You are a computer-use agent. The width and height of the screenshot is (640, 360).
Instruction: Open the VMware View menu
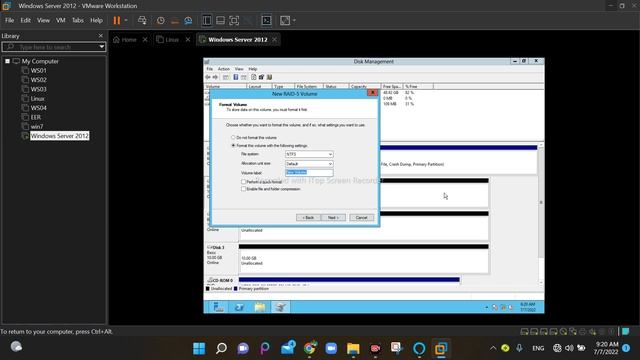[43, 20]
